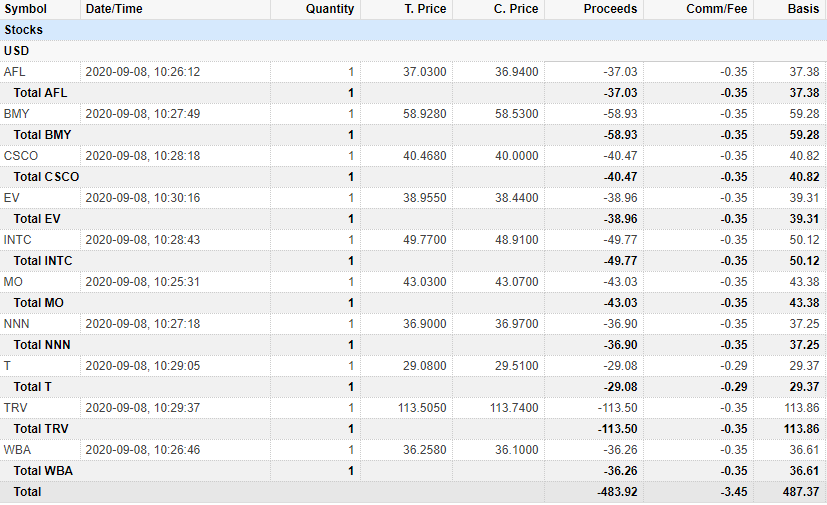Click the Symbol column header
The height and width of the screenshot is (505, 827).
(x=25, y=9)
